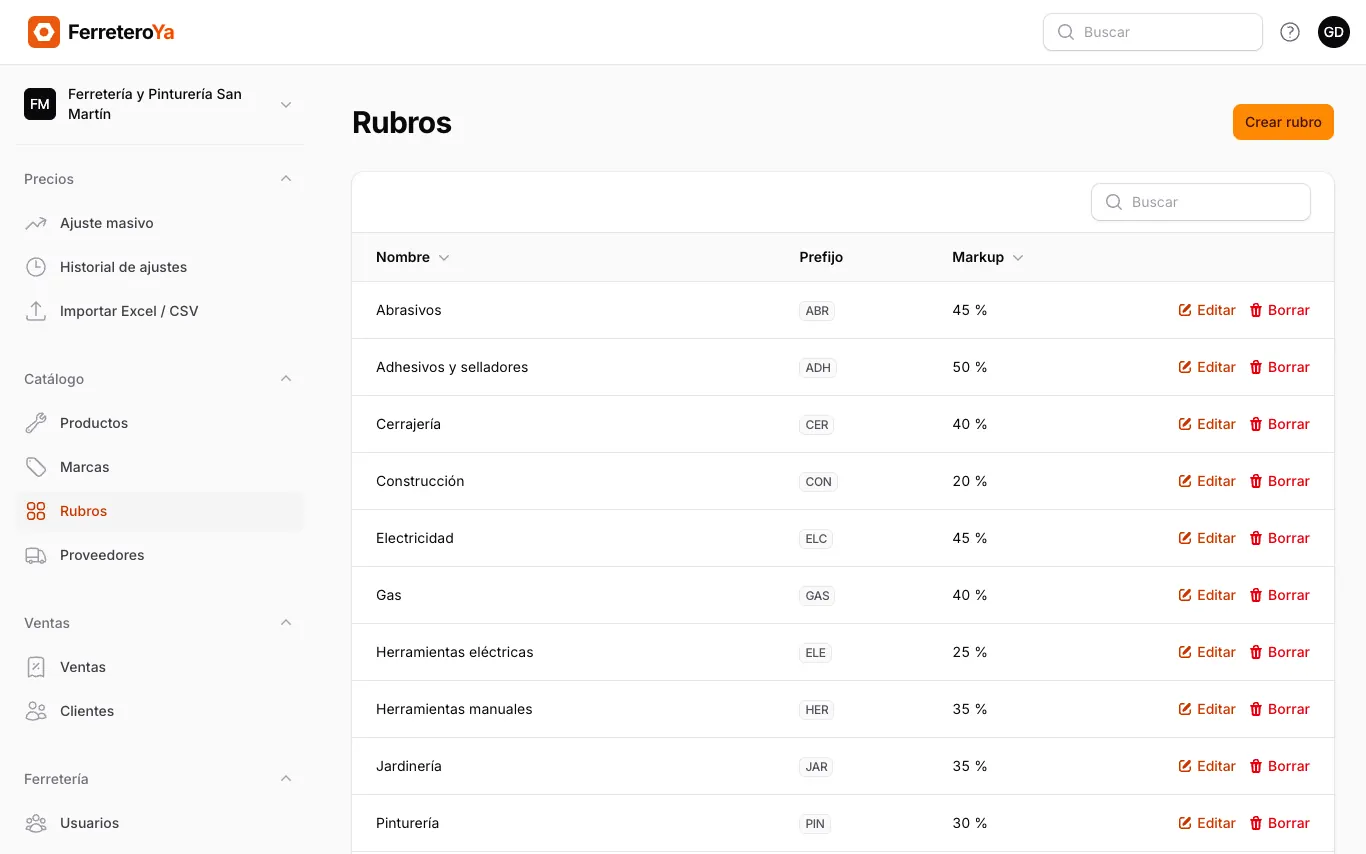Delete the Herramientas manuales rubro
Screen dimensions: 1366x854
tap(1279, 709)
